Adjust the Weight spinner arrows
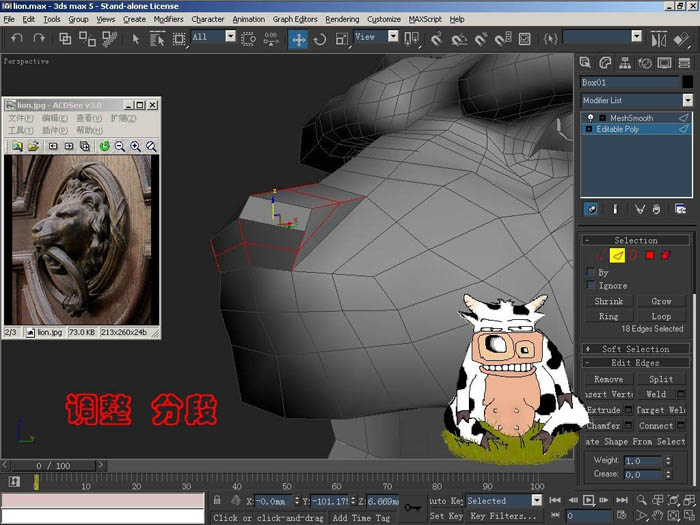The width and height of the screenshot is (700, 525). (x=668, y=460)
